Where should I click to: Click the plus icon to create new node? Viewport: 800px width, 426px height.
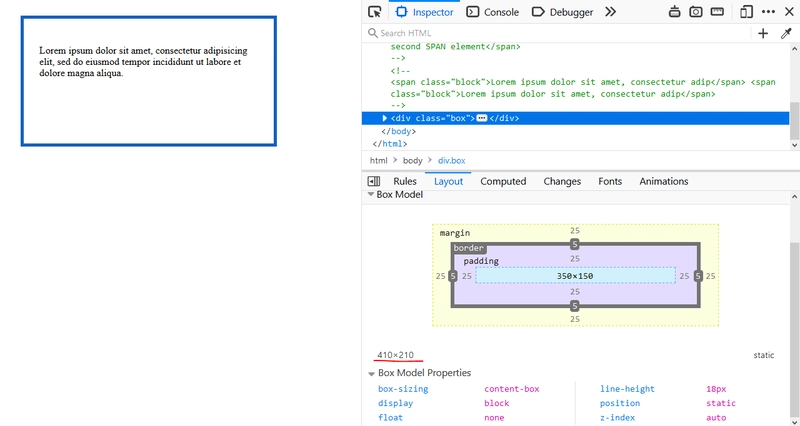(x=763, y=33)
